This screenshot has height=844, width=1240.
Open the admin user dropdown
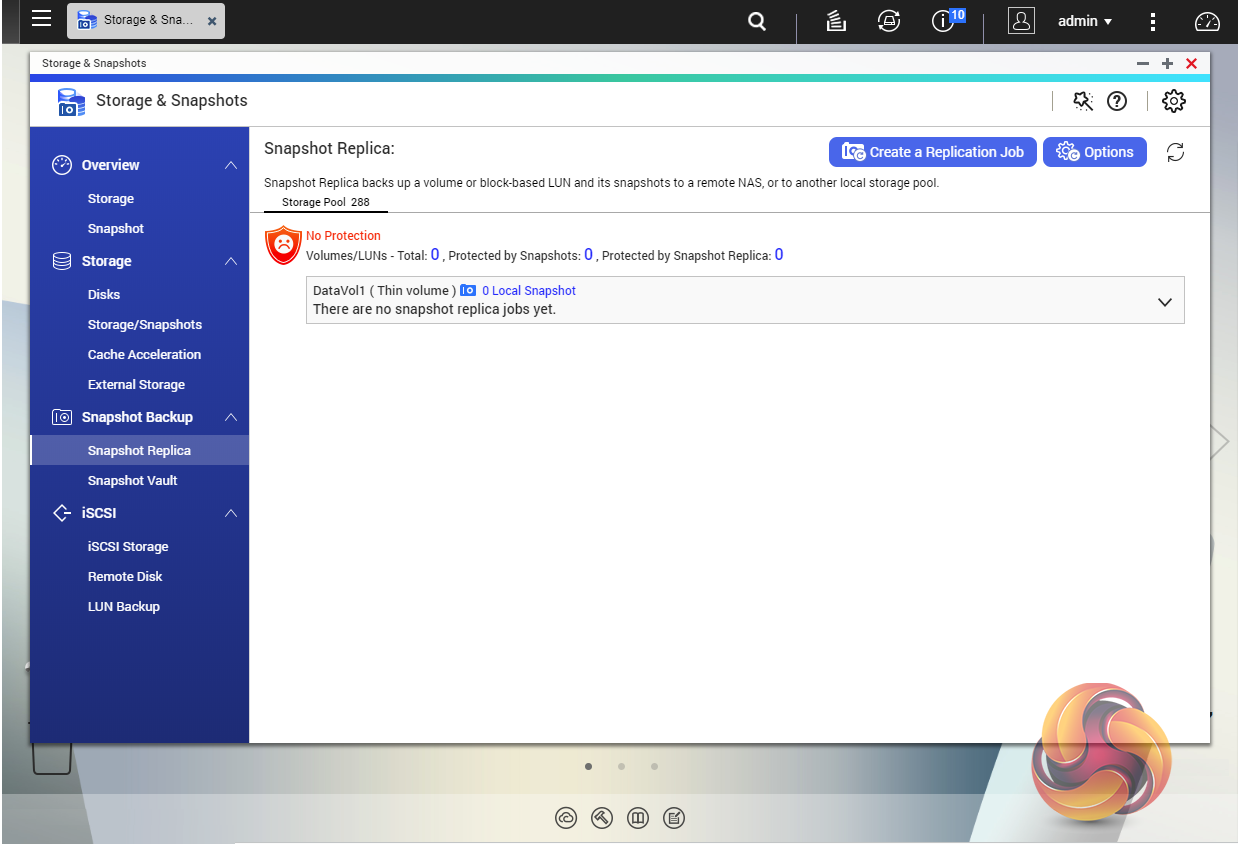click(x=1085, y=21)
